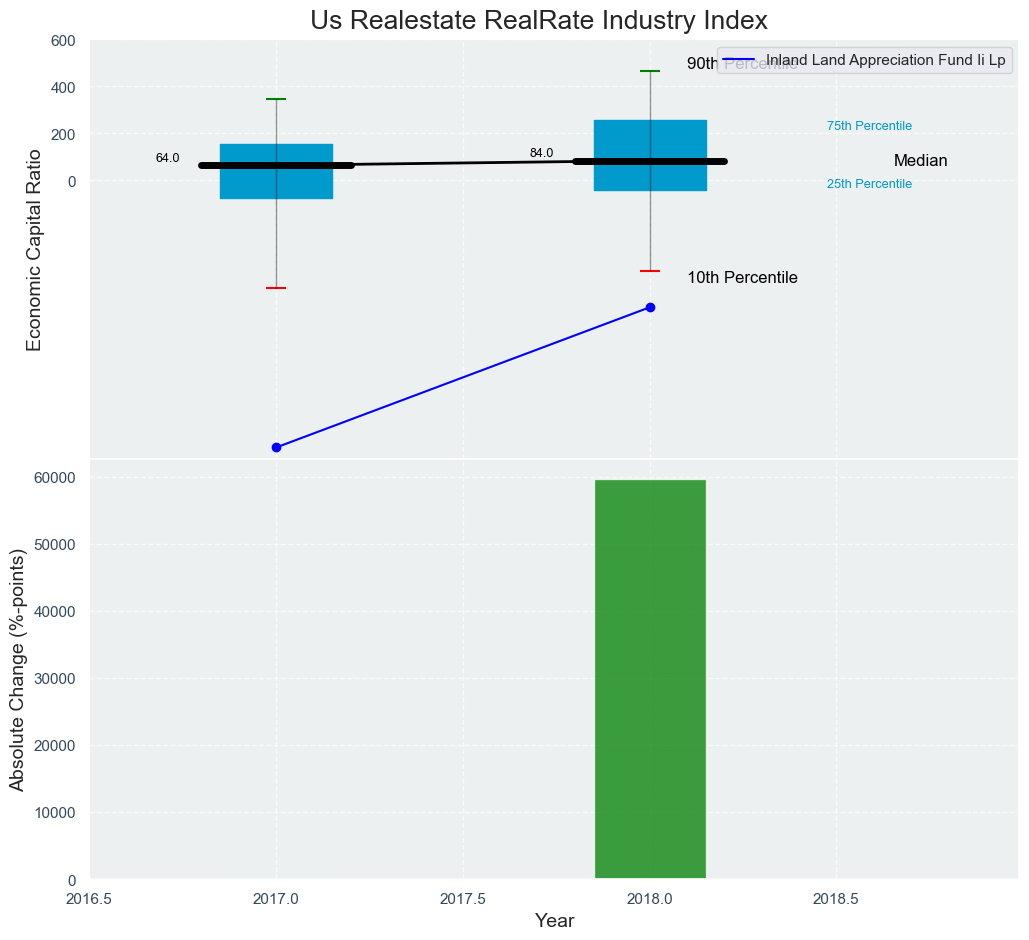Click the '75th Percentile' annotation
This screenshot has height=940, width=1029.
(x=869, y=126)
